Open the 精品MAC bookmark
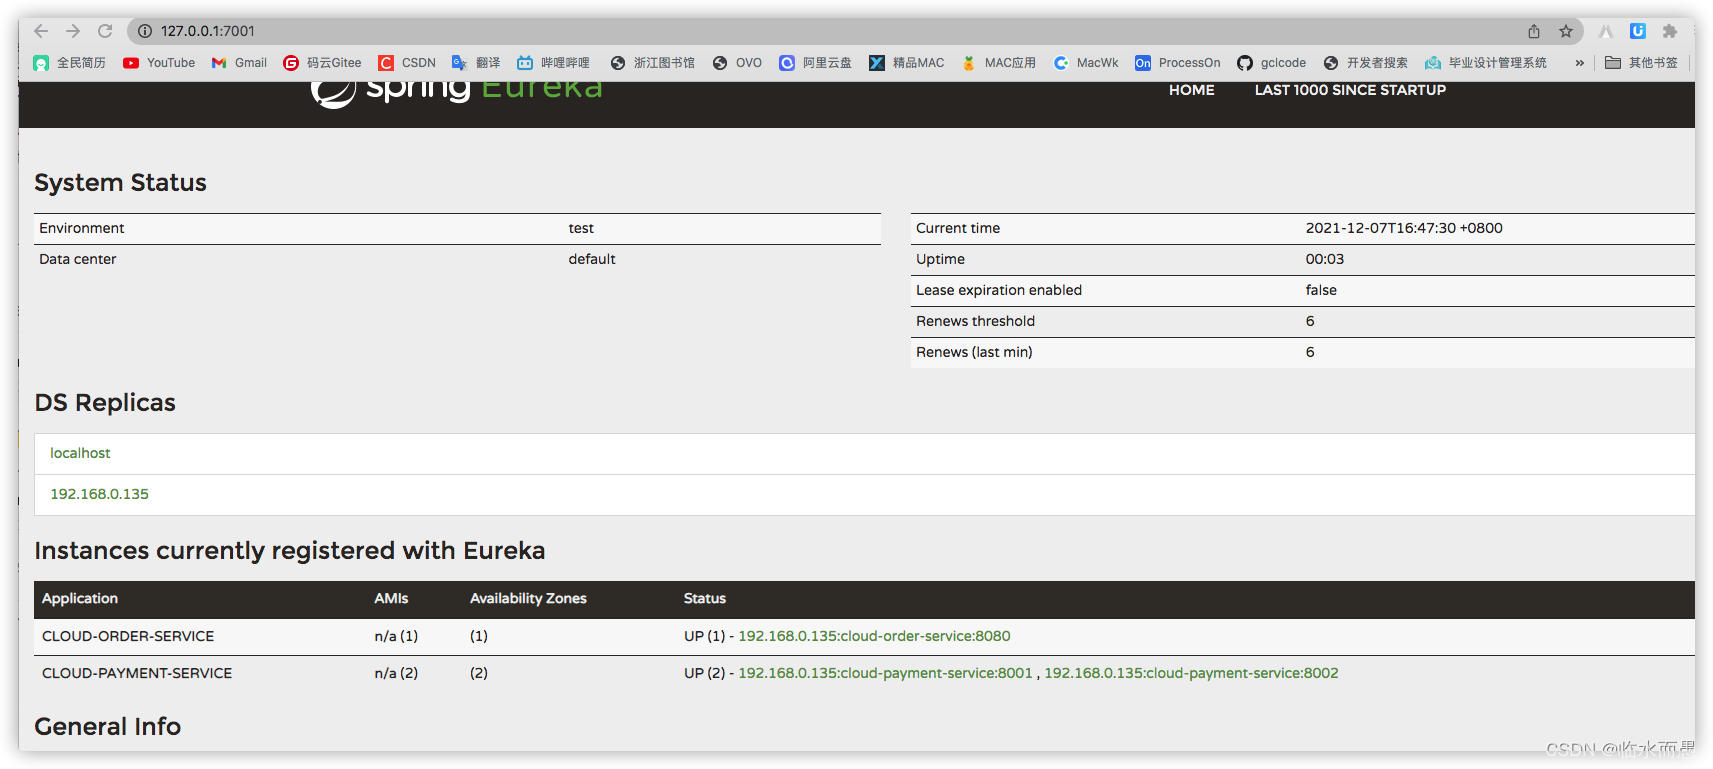 pos(906,63)
